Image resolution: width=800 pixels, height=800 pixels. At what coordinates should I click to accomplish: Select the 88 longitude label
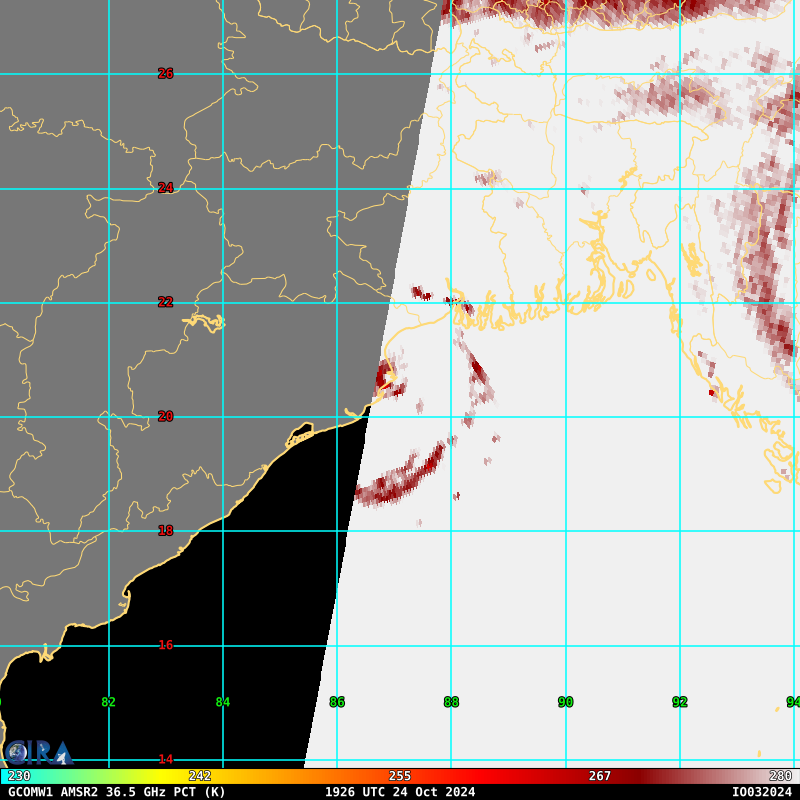[x=451, y=702]
